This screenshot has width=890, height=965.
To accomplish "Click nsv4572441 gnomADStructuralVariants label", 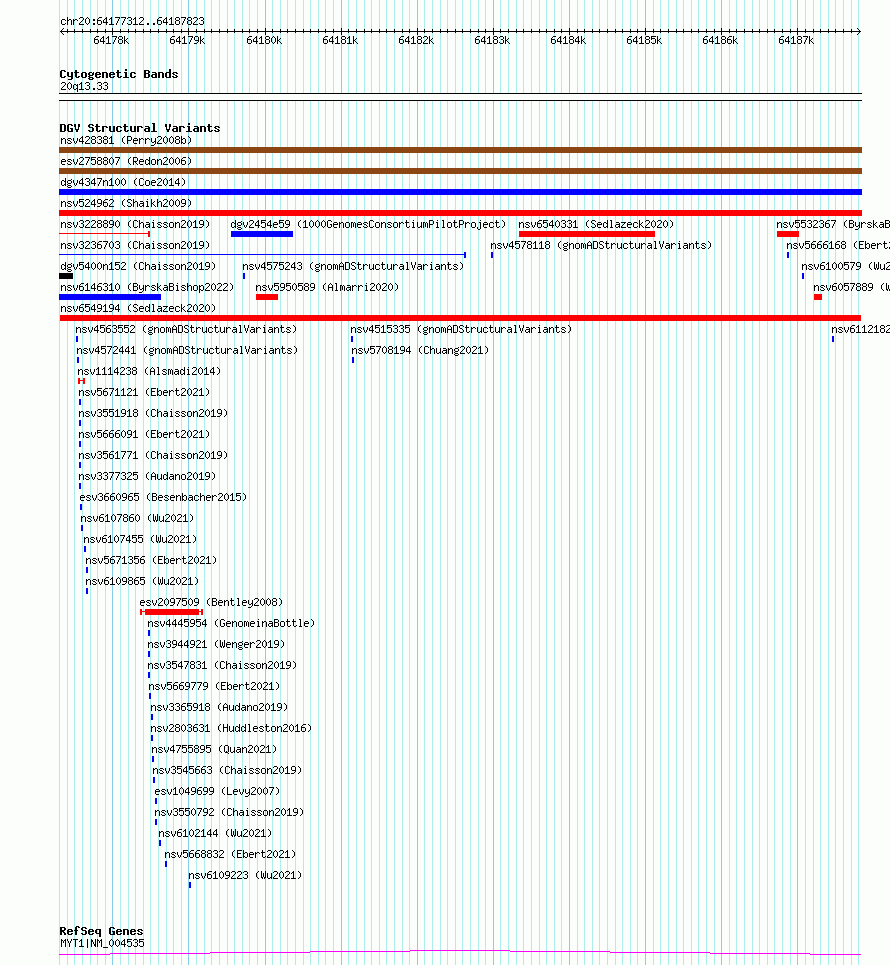I will pyautogui.click(x=187, y=350).
